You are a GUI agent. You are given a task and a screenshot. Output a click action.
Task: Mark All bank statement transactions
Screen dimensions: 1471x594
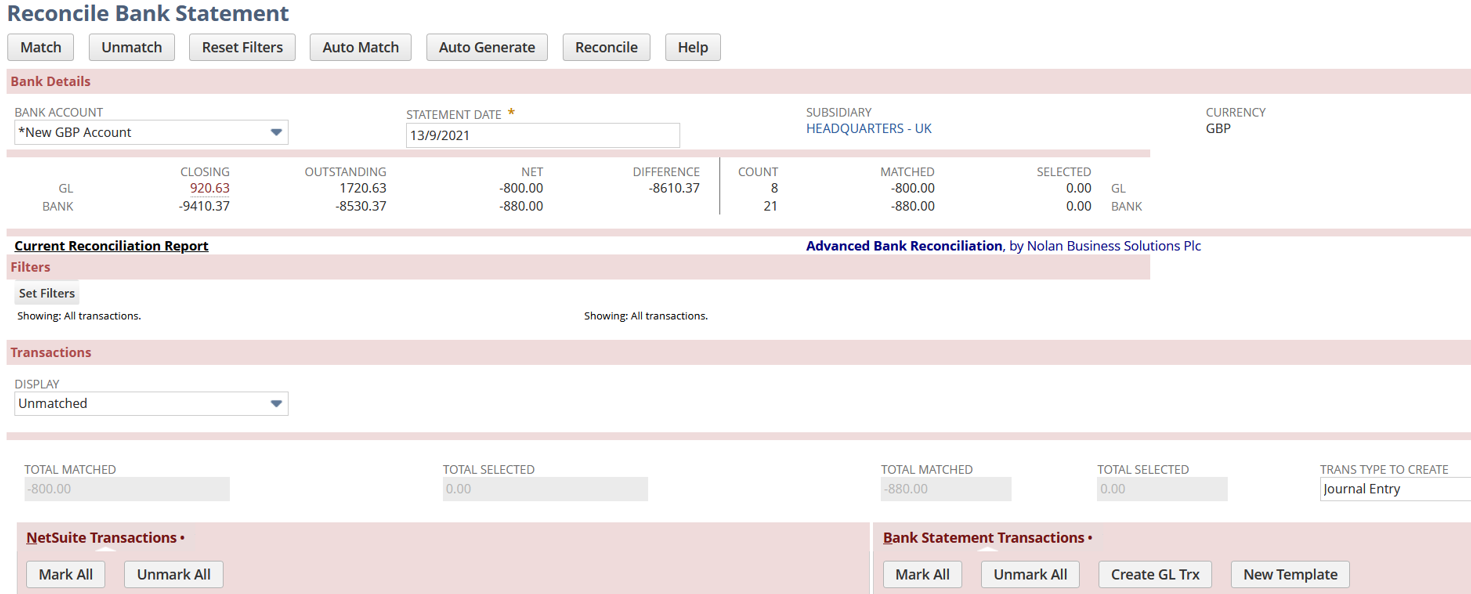pos(922,574)
